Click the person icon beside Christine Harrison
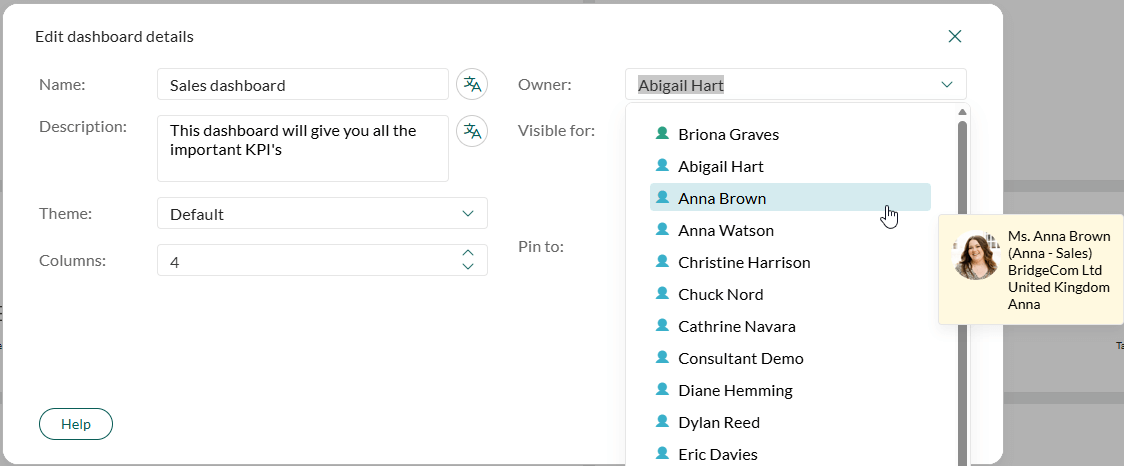 [x=662, y=262]
